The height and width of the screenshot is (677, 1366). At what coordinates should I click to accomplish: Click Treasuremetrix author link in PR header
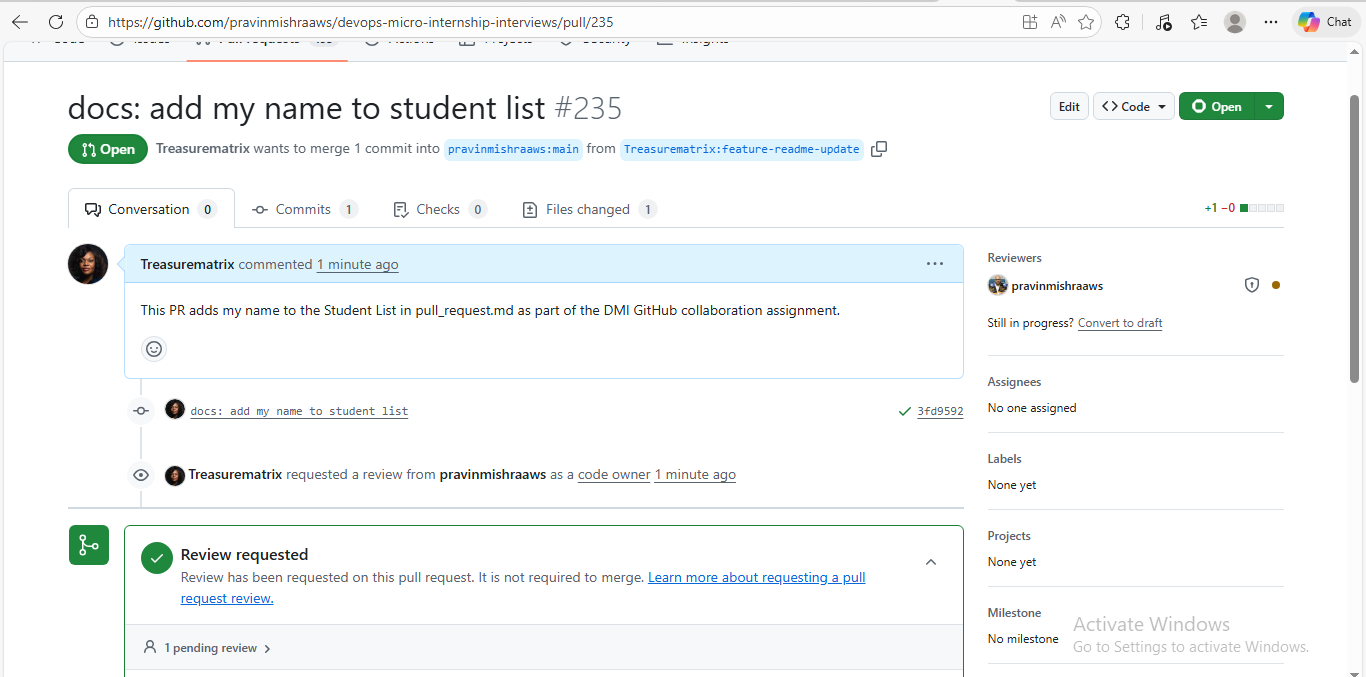(x=203, y=148)
